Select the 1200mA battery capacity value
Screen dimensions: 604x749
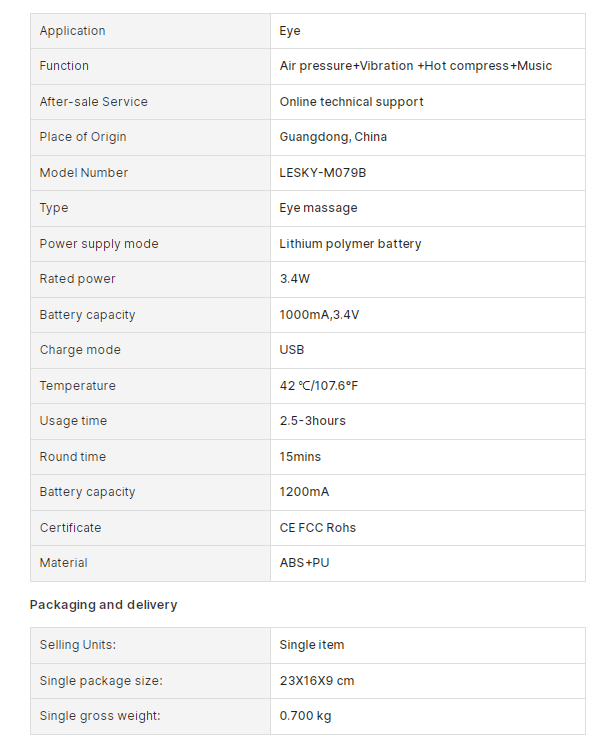point(304,492)
